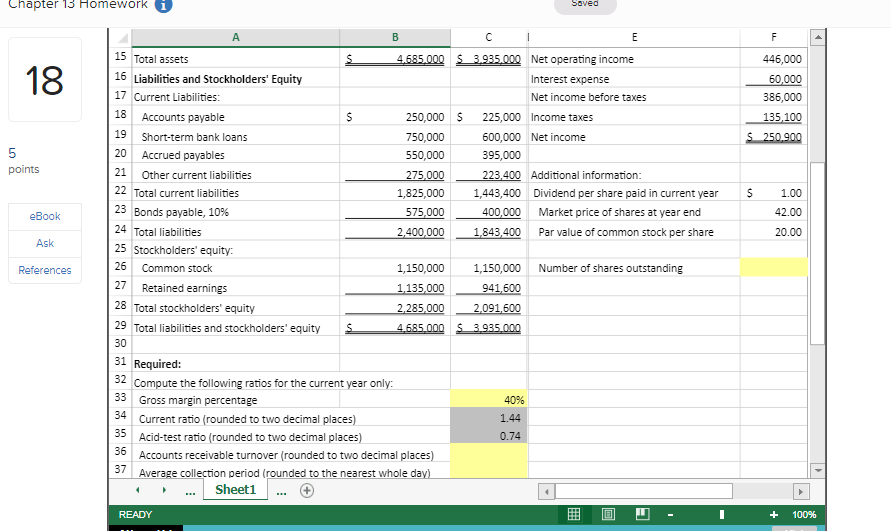The image size is (891, 531).
Task: Show more sheets ellipsis after Sheet1
Action: point(281,491)
